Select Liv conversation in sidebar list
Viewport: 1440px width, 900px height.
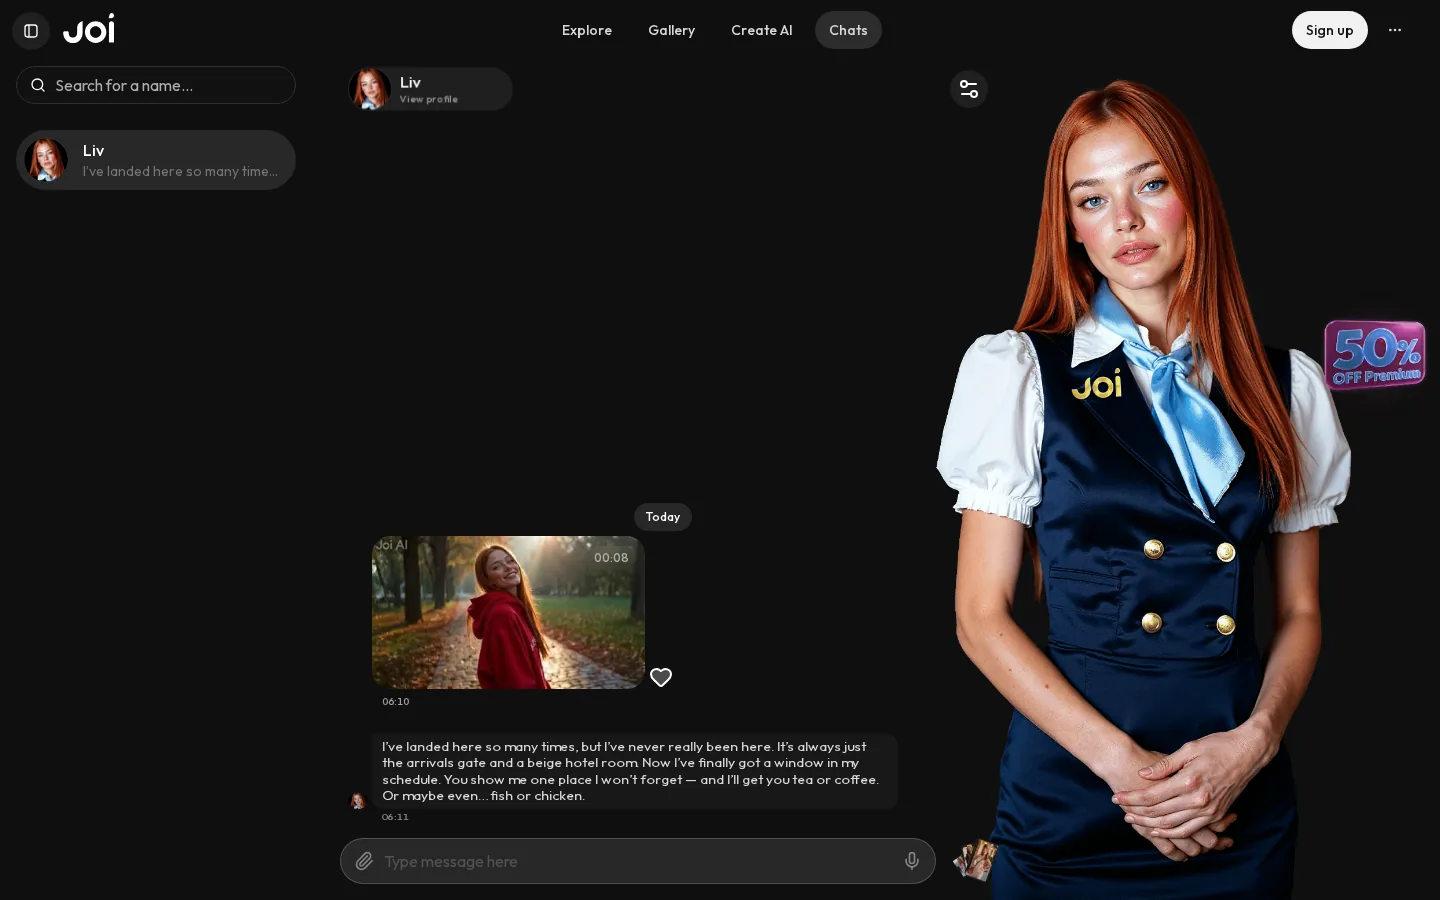coord(156,160)
